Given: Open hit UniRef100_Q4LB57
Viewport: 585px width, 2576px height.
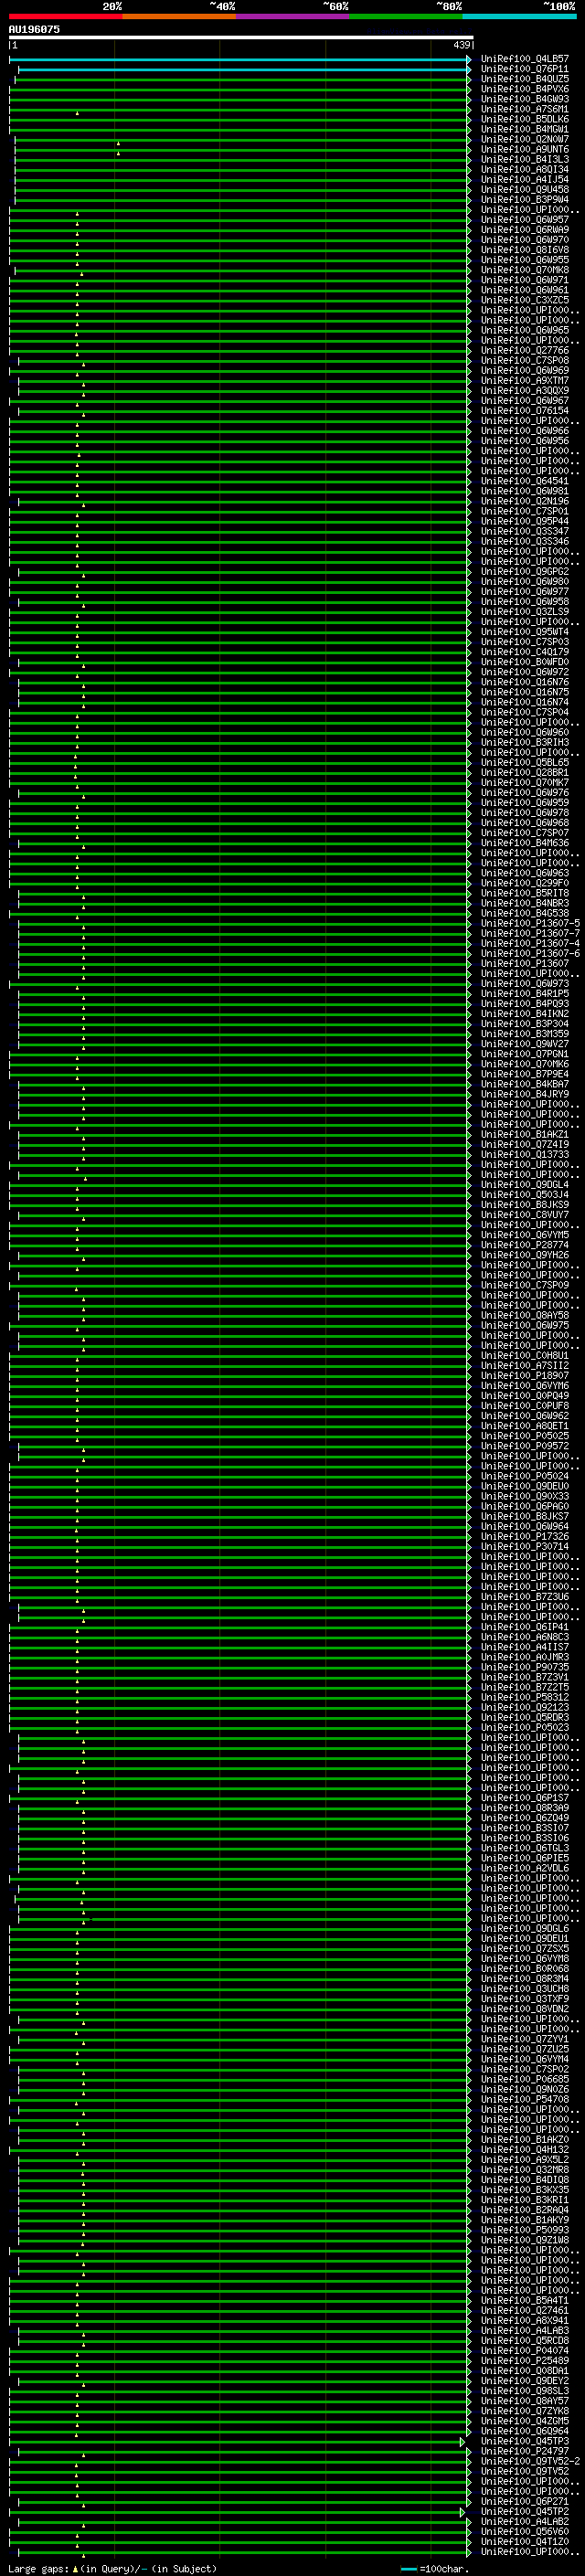Looking at the screenshot, I should [525, 59].
